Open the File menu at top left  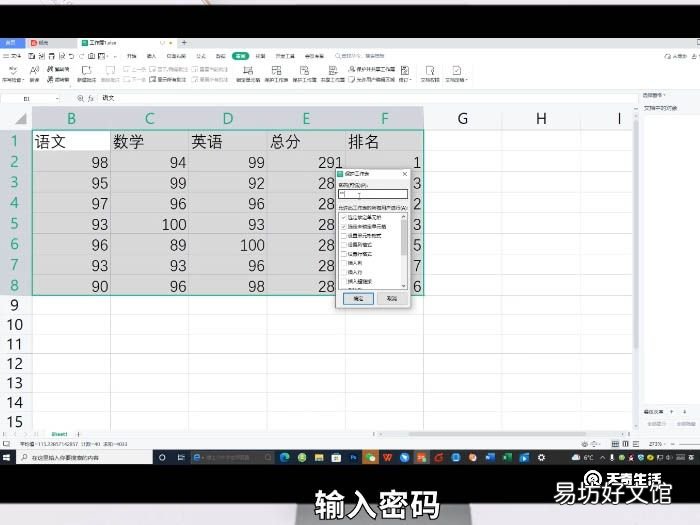click(x=12, y=56)
